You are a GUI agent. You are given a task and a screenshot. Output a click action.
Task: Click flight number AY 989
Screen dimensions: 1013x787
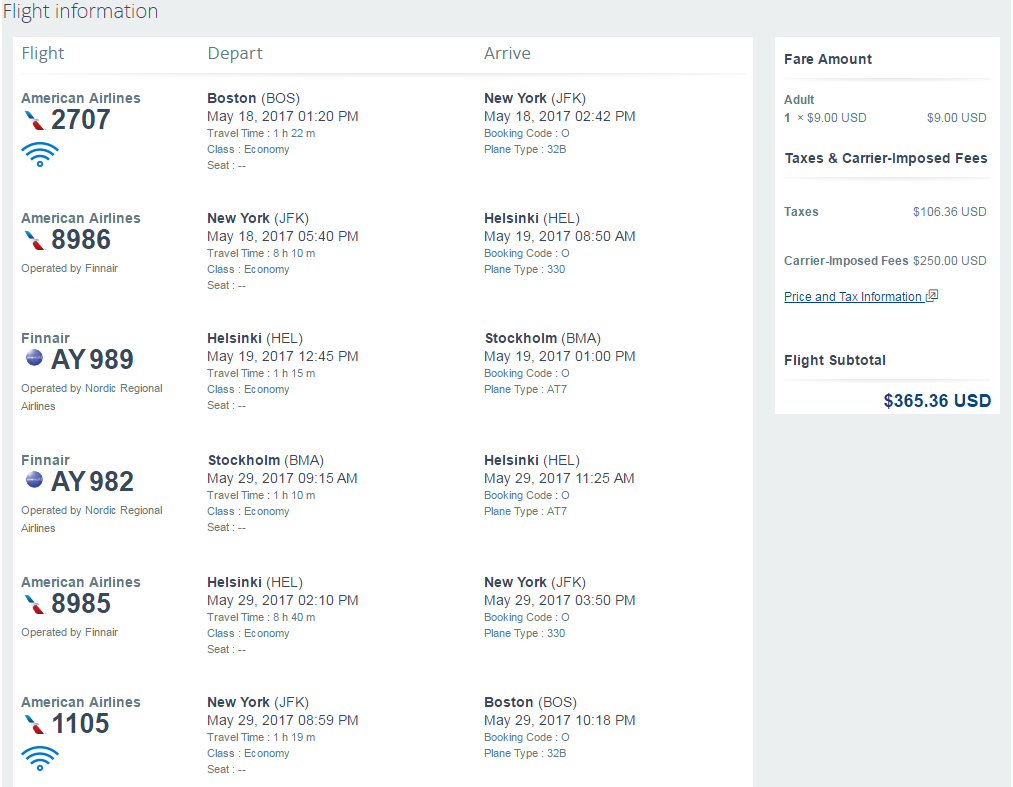click(92, 359)
